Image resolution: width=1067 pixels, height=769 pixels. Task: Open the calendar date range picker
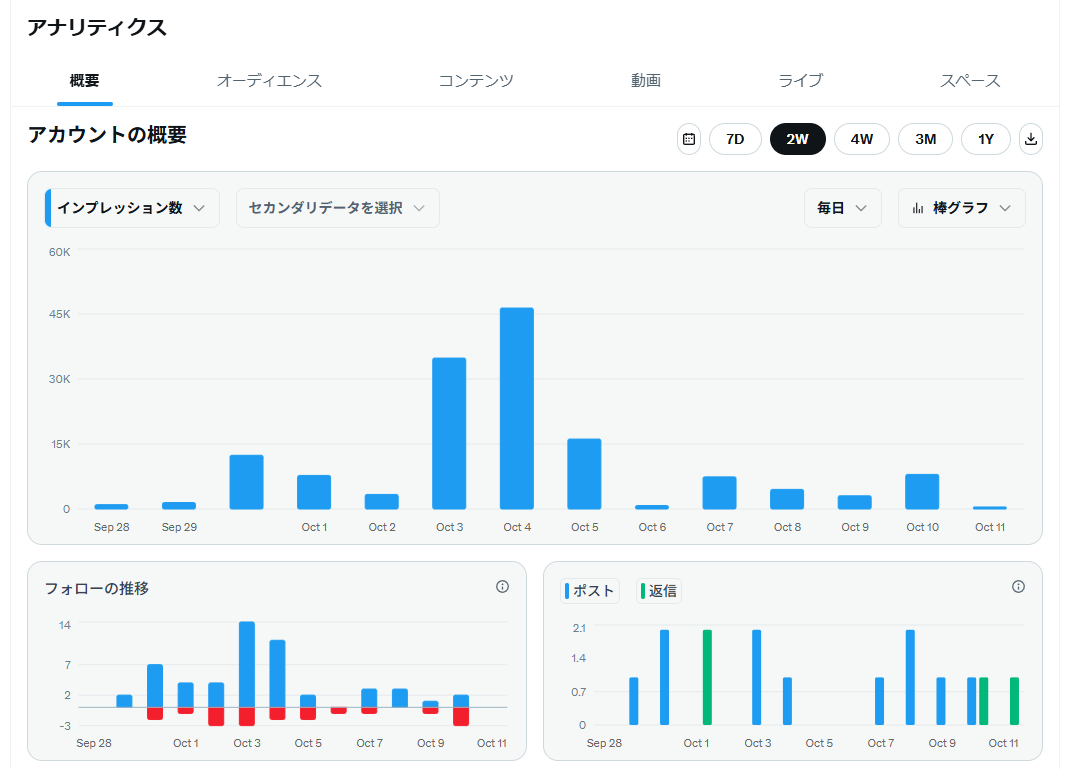click(689, 139)
